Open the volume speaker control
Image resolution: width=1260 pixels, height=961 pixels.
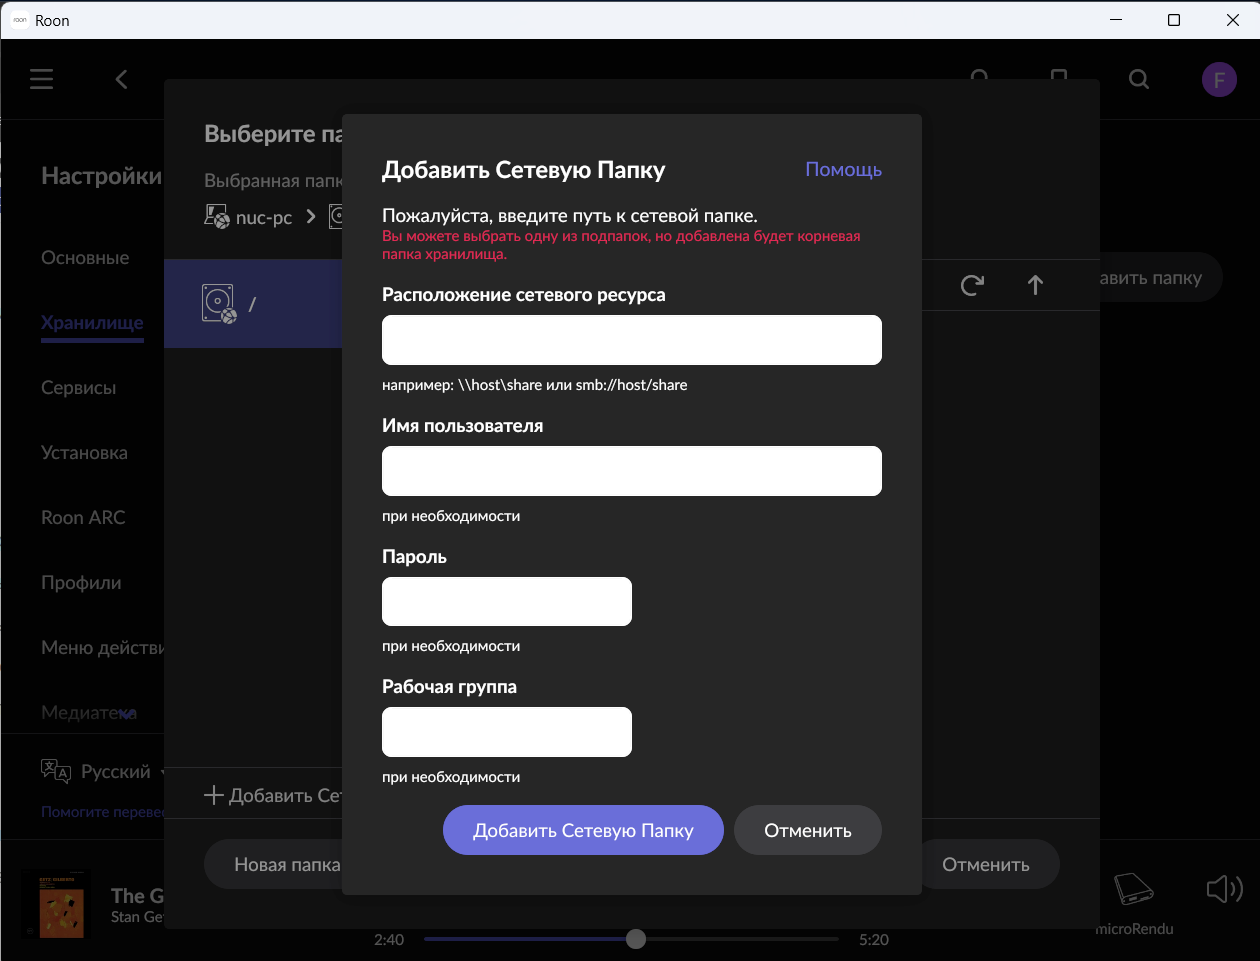1224,888
